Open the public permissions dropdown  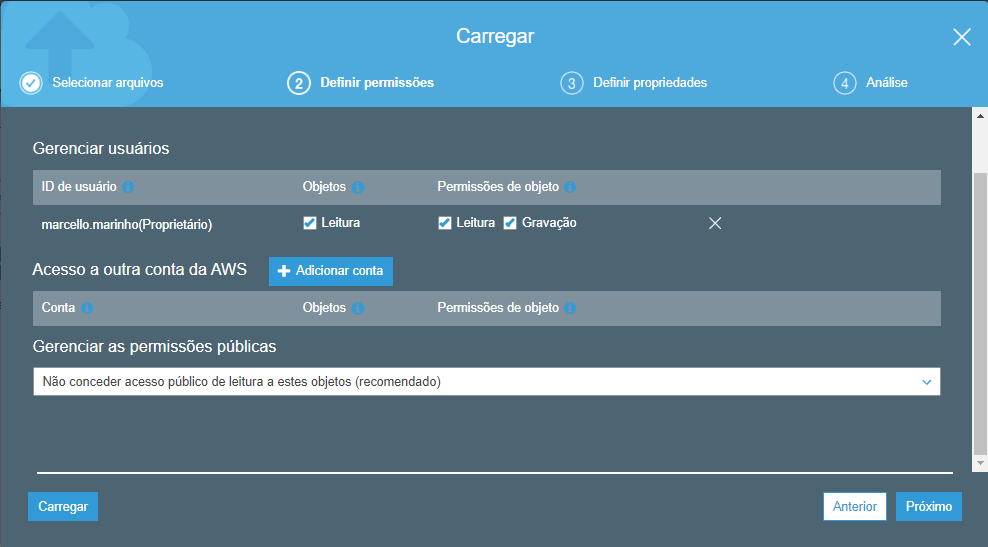coord(486,382)
